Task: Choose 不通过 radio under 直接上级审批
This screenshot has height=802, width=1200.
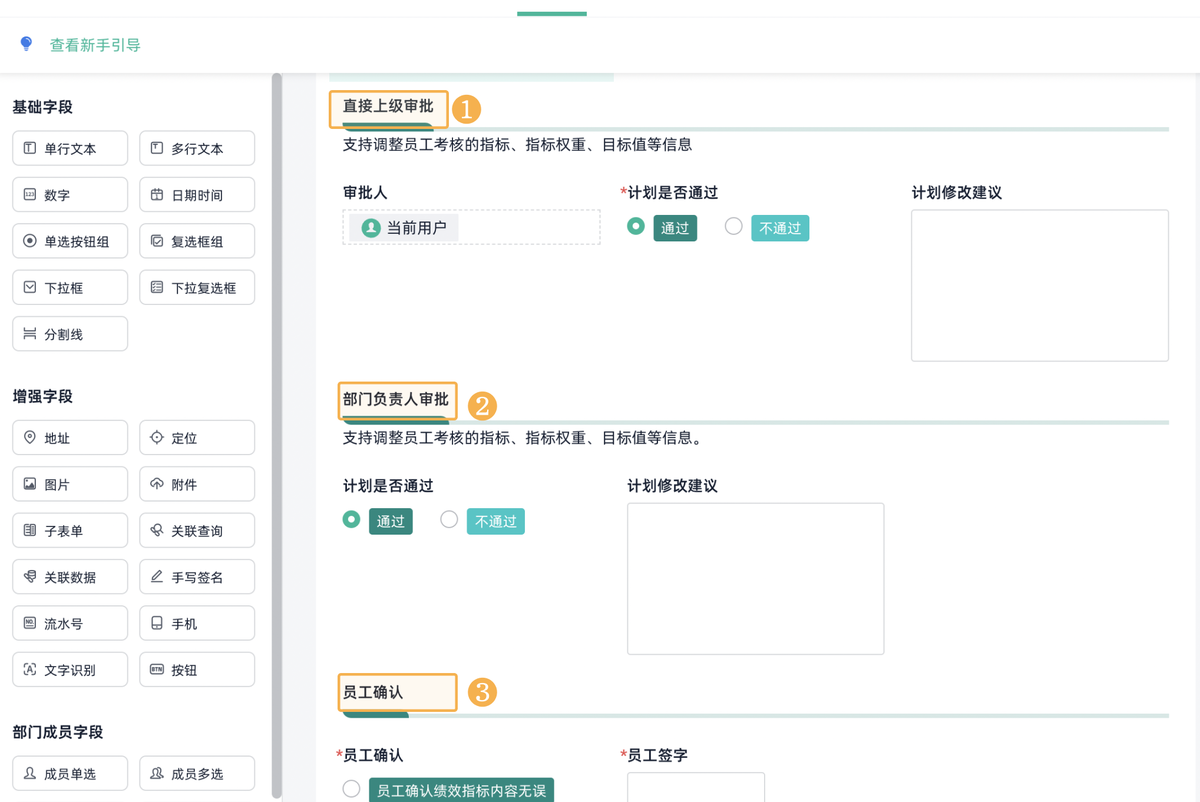Action: click(734, 227)
